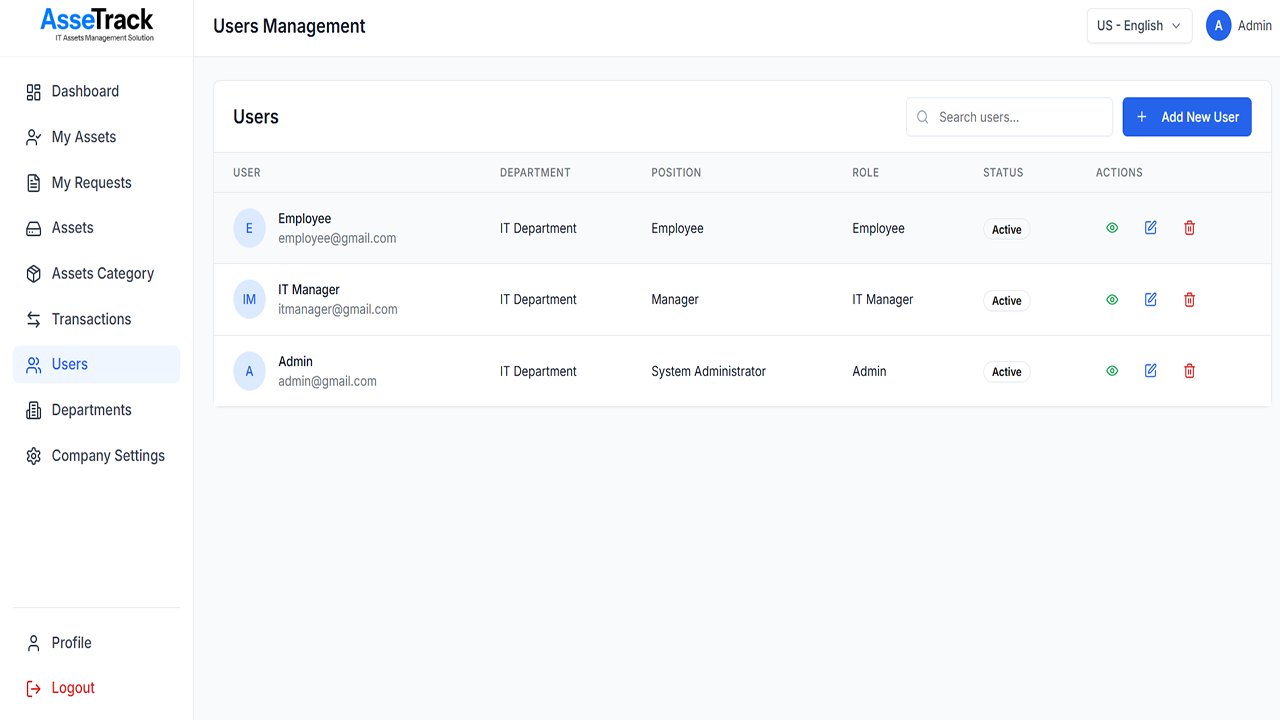Click the edit pencil icon for IT Manager
The image size is (1280, 720).
point(1151,299)
